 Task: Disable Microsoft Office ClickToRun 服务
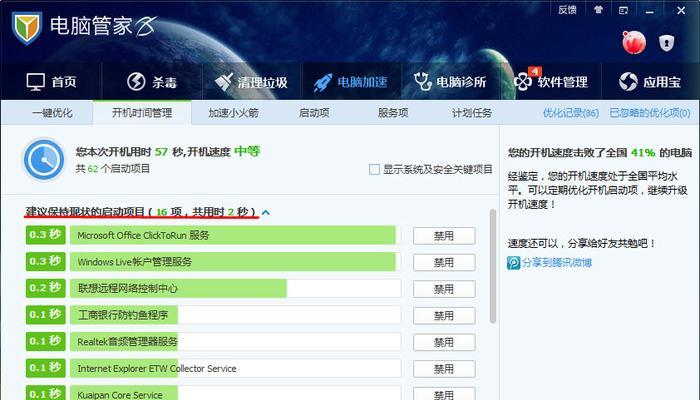pos(444,236)
